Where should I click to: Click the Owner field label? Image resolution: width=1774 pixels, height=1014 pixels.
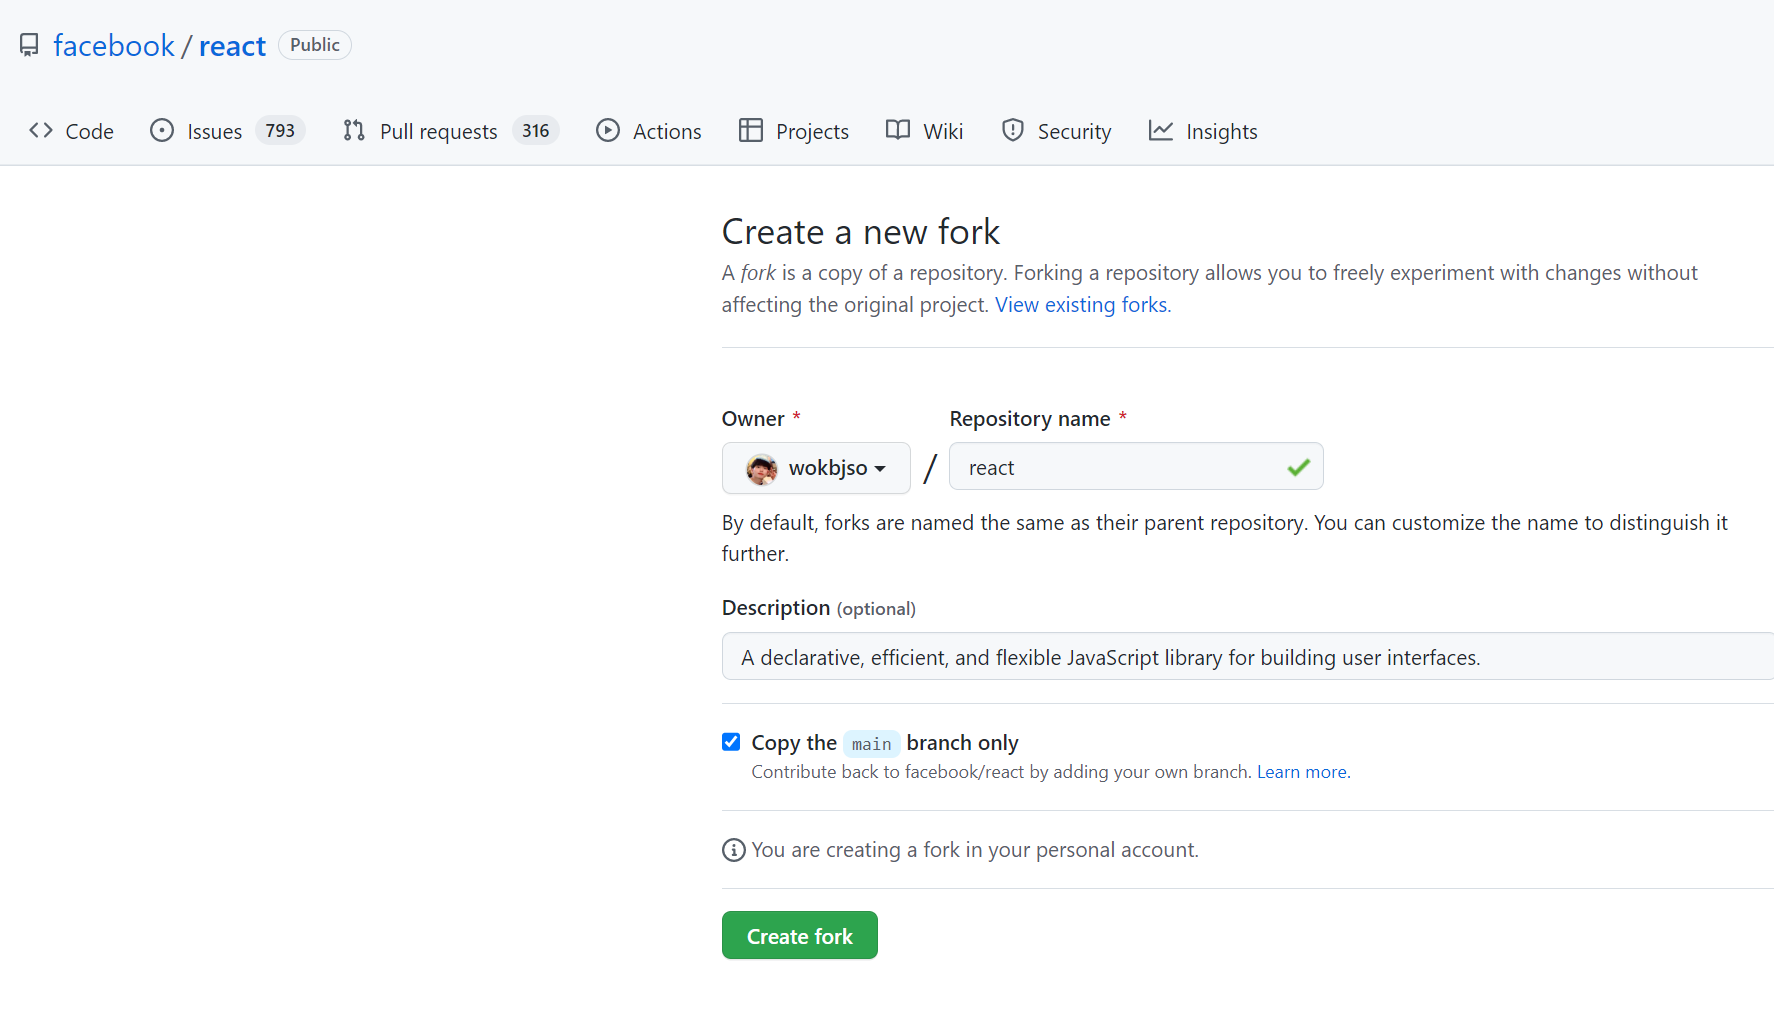pos(753,419)
